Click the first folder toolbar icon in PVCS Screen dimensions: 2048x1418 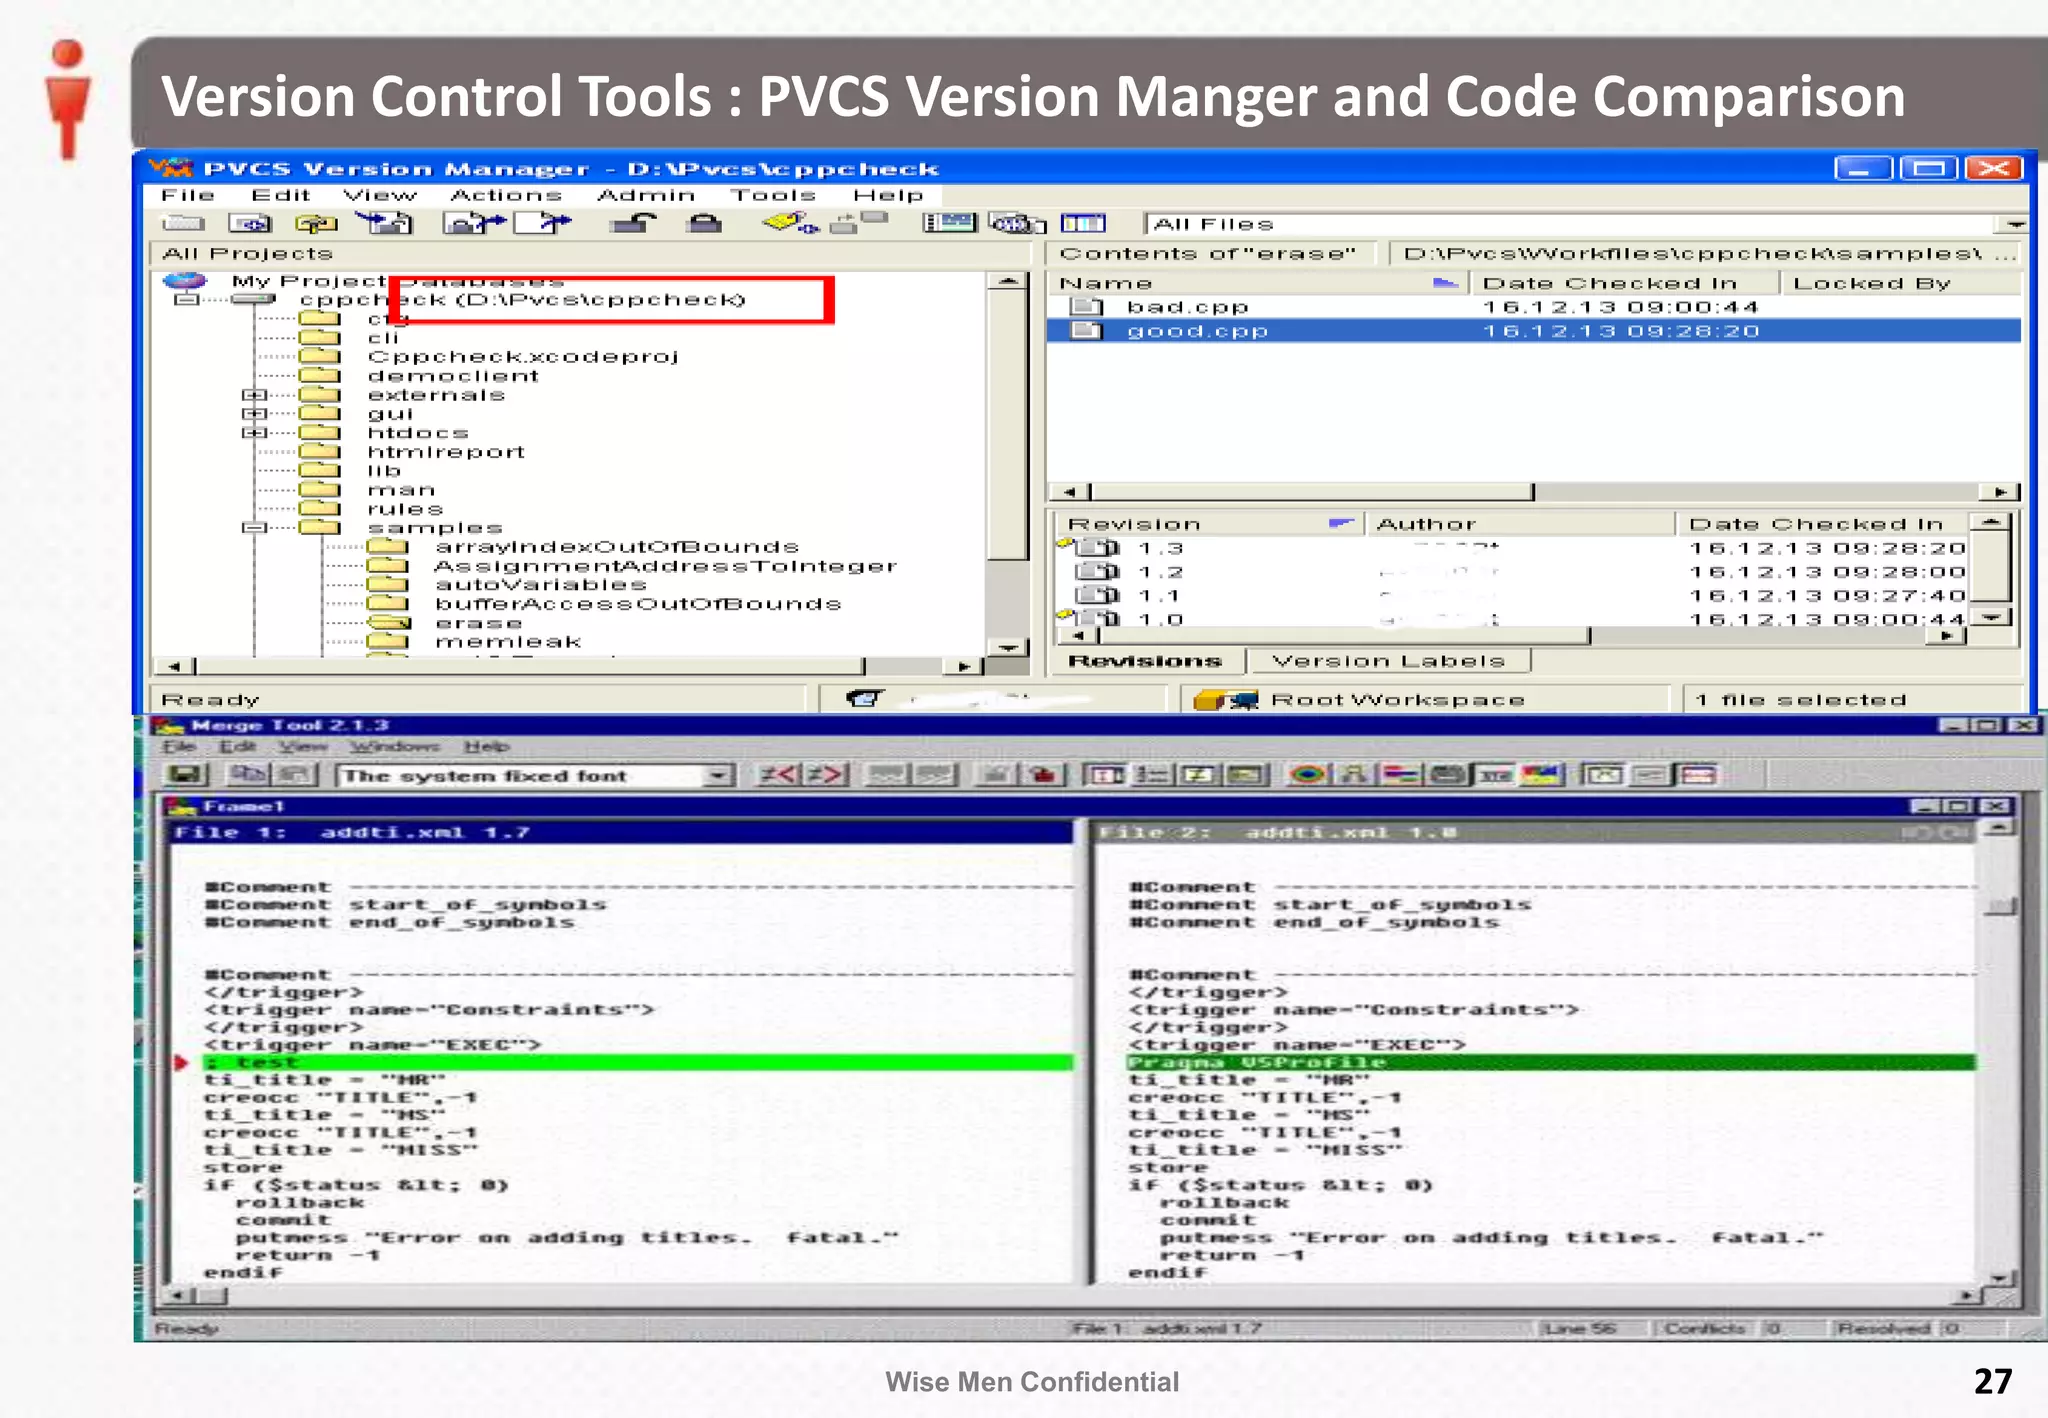point(184,223)
